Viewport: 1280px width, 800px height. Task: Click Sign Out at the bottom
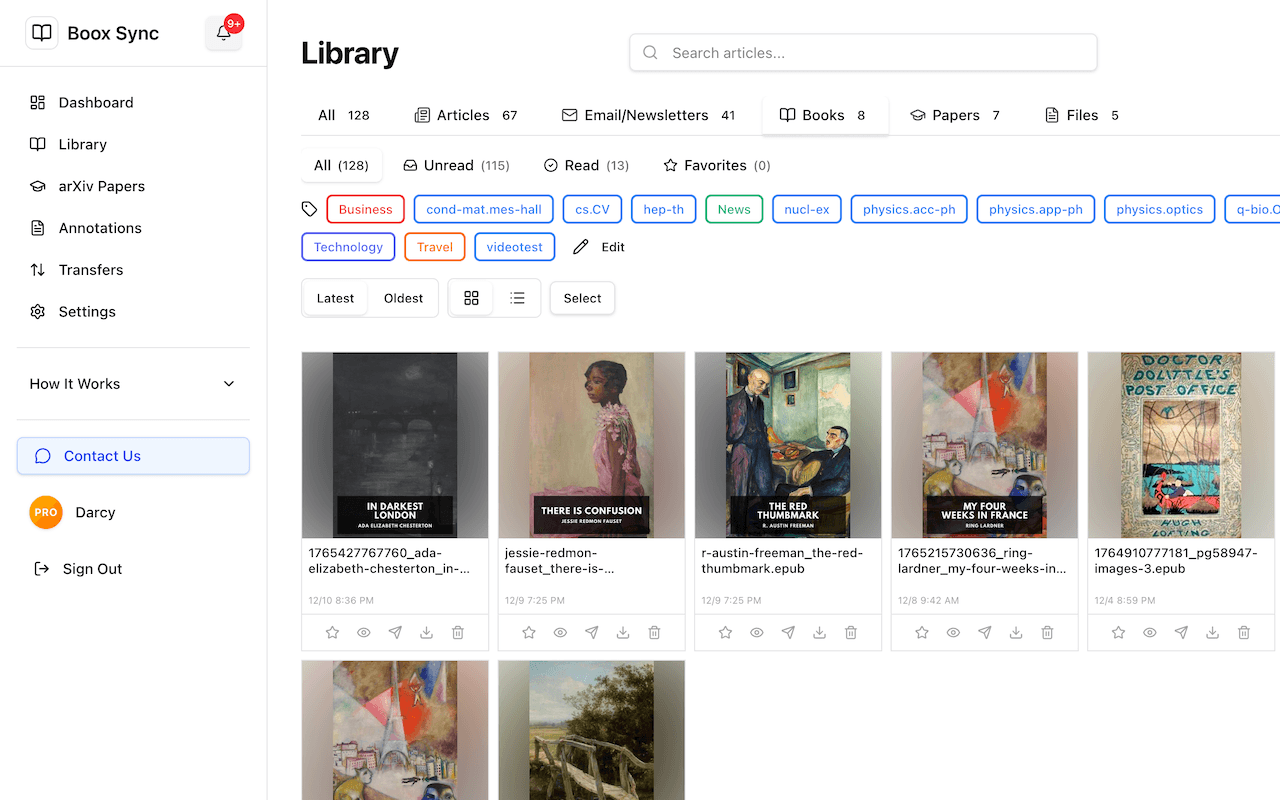click(88, 568)
